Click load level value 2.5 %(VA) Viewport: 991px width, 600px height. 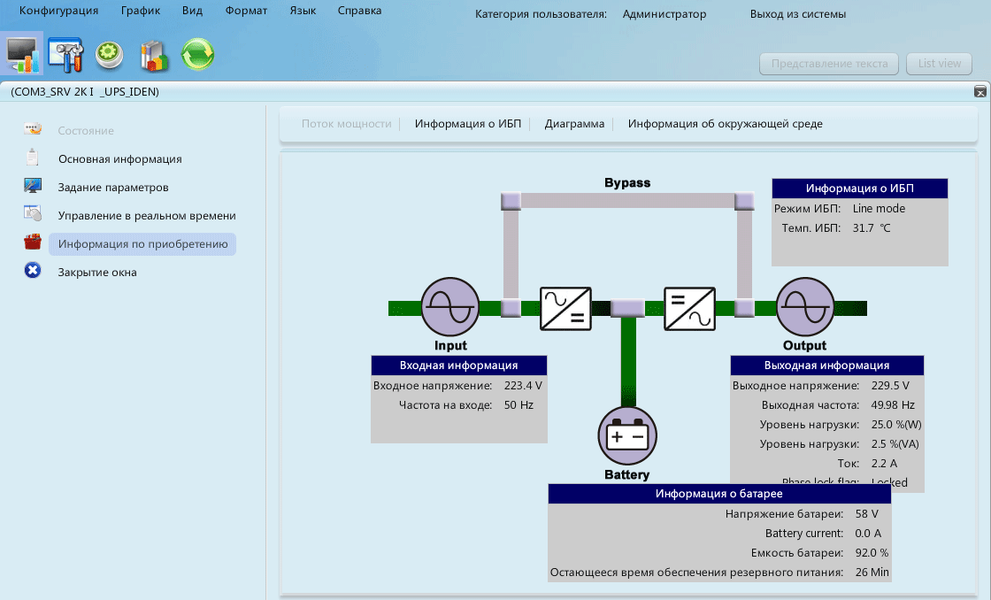click(x=895, y=444)
